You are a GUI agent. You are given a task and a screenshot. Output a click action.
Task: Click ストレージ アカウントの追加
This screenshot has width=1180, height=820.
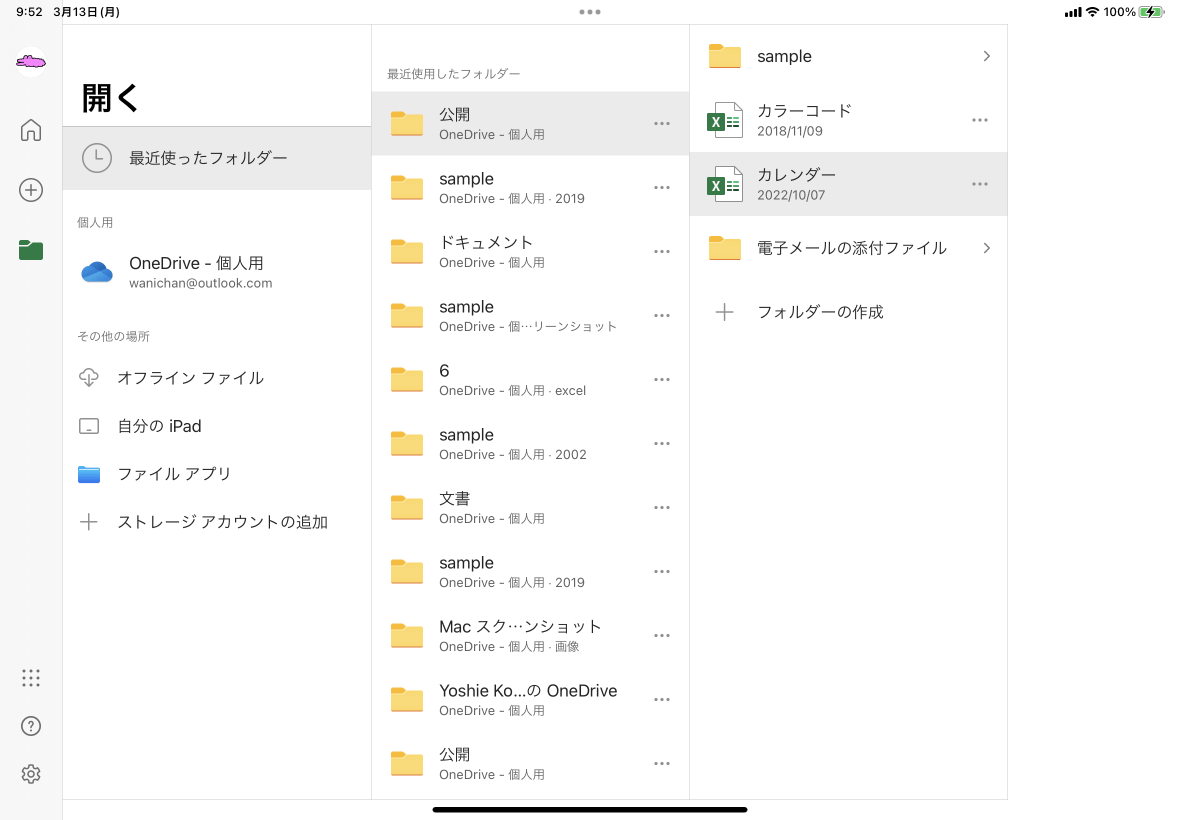pos(222,522)
